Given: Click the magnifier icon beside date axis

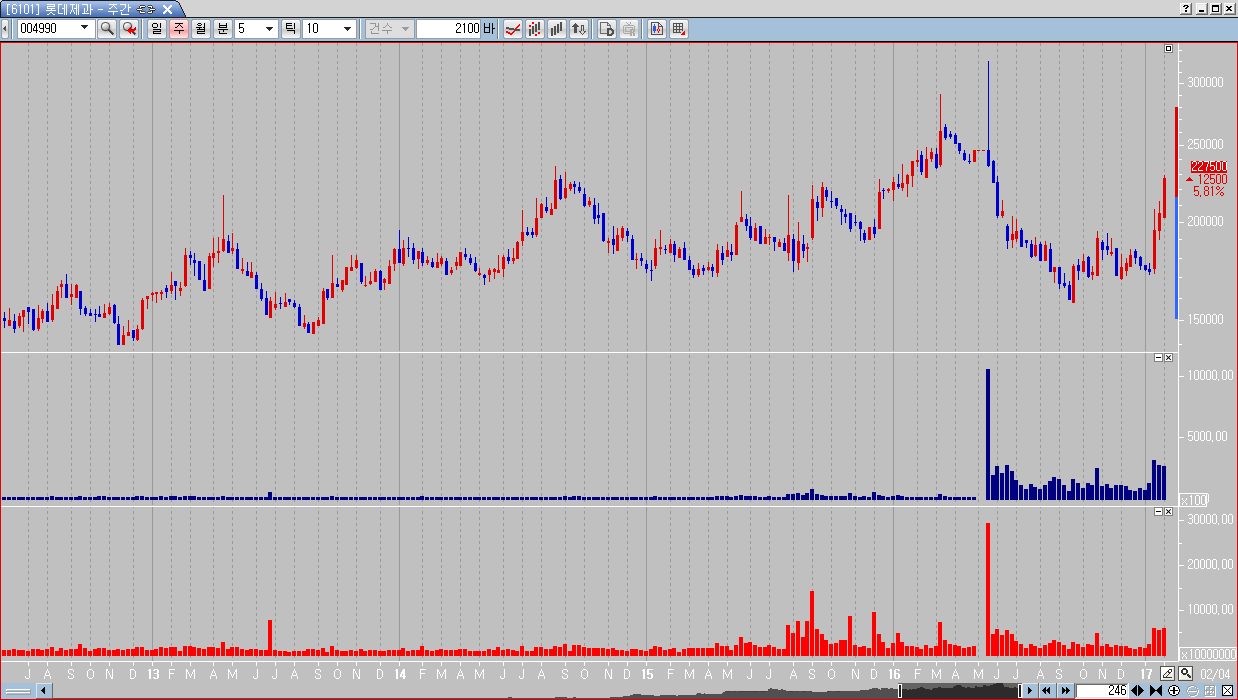Looking at the screenshot, I should (1185, 673).
